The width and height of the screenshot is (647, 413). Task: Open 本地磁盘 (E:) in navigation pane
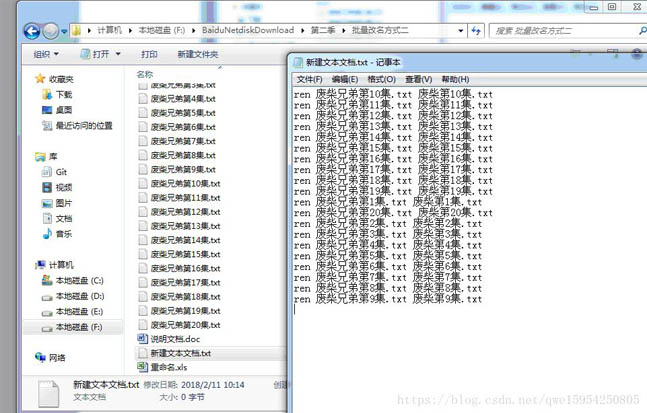click(72, 312)
